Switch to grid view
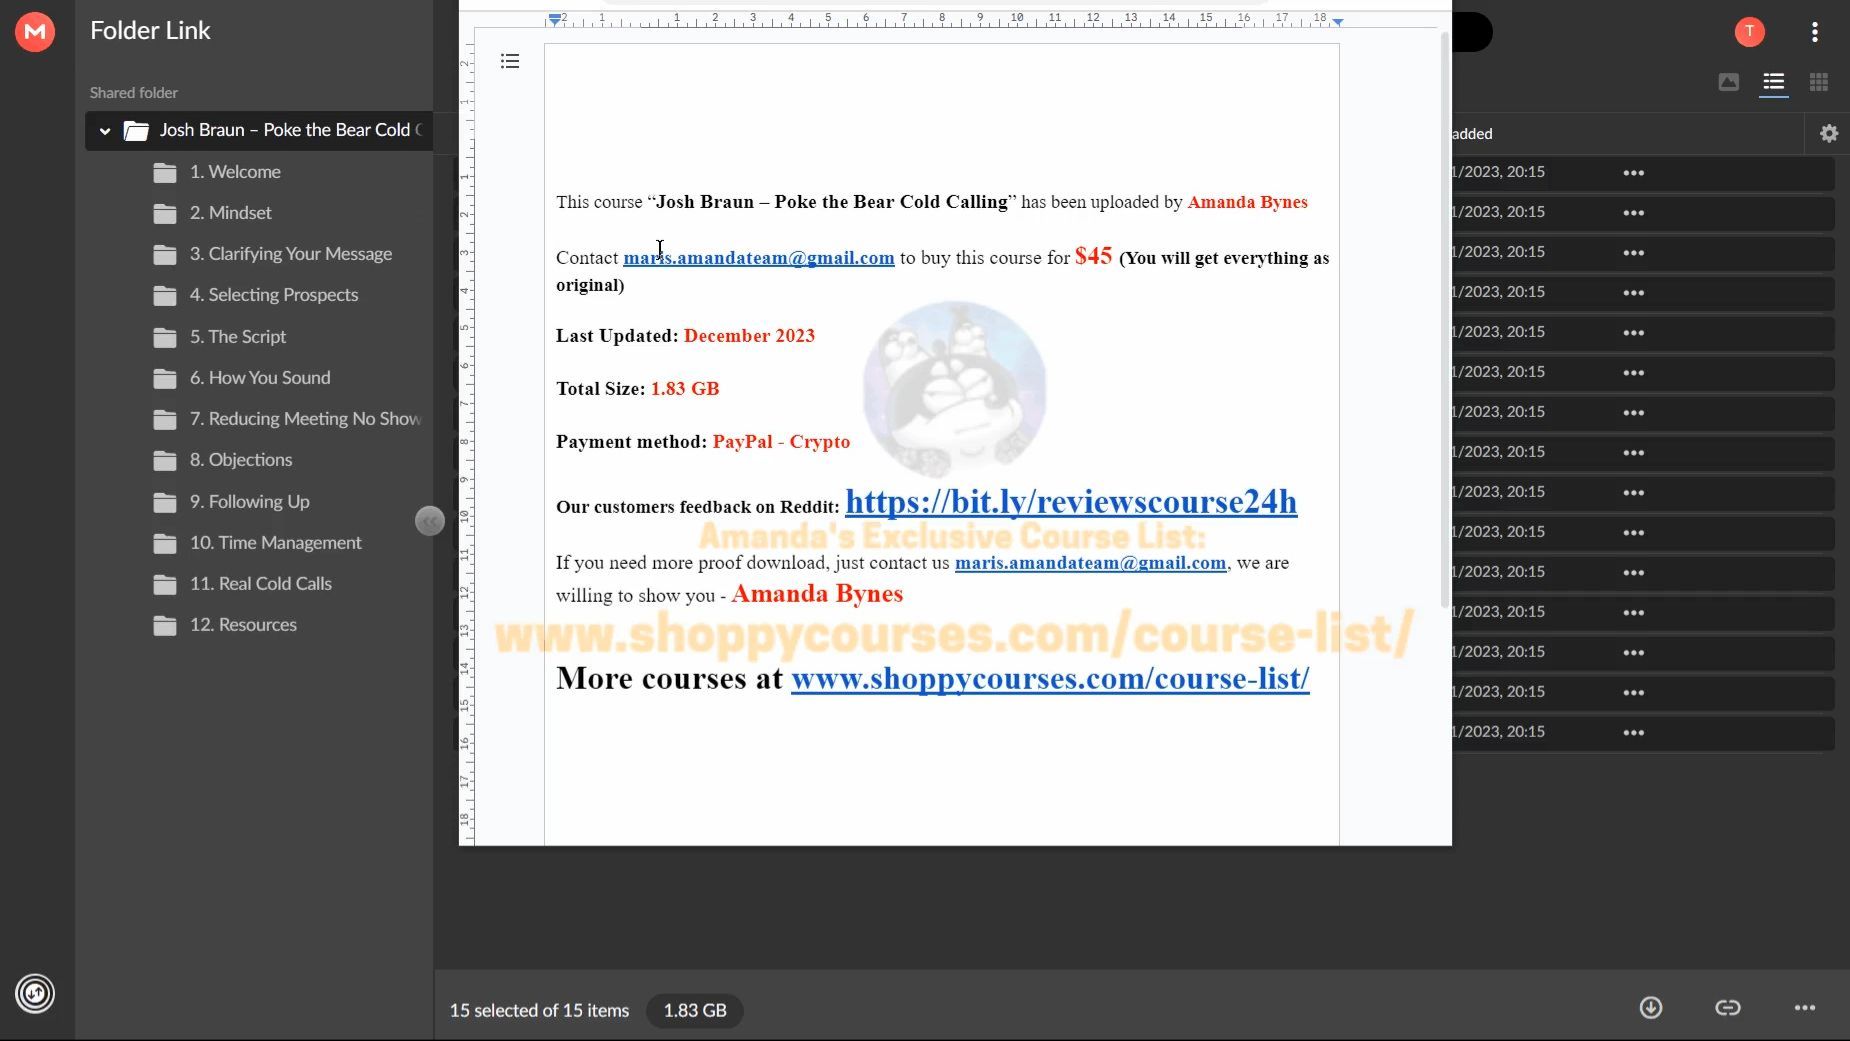The width and height of the screenshot is (1850, 1041). coord(1819,82)
